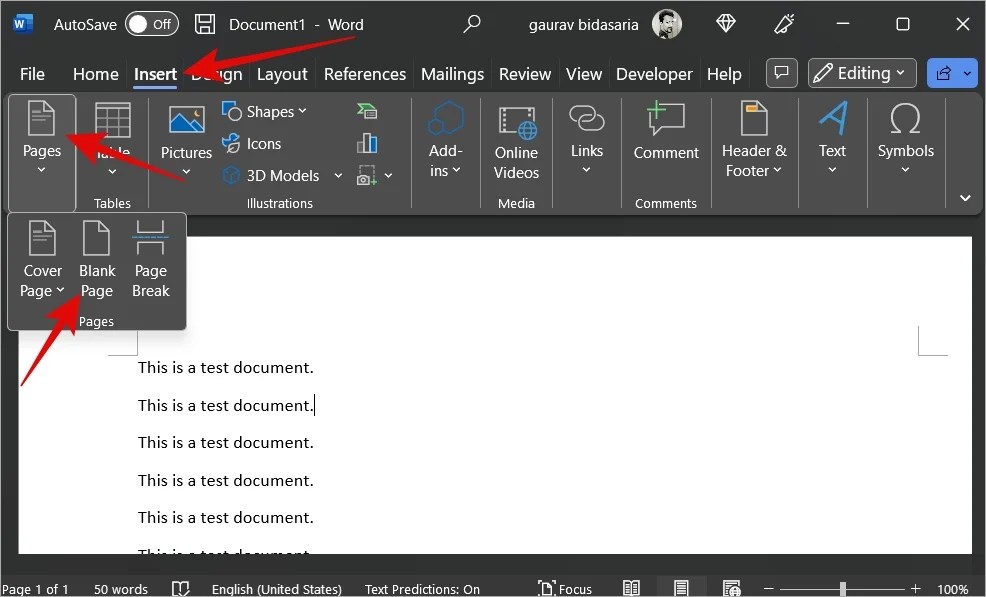The height and width of the screenshot is (597, 986).
Task: Open the Pages gallery
Action: pyautogui.click(x=41, y=138)
